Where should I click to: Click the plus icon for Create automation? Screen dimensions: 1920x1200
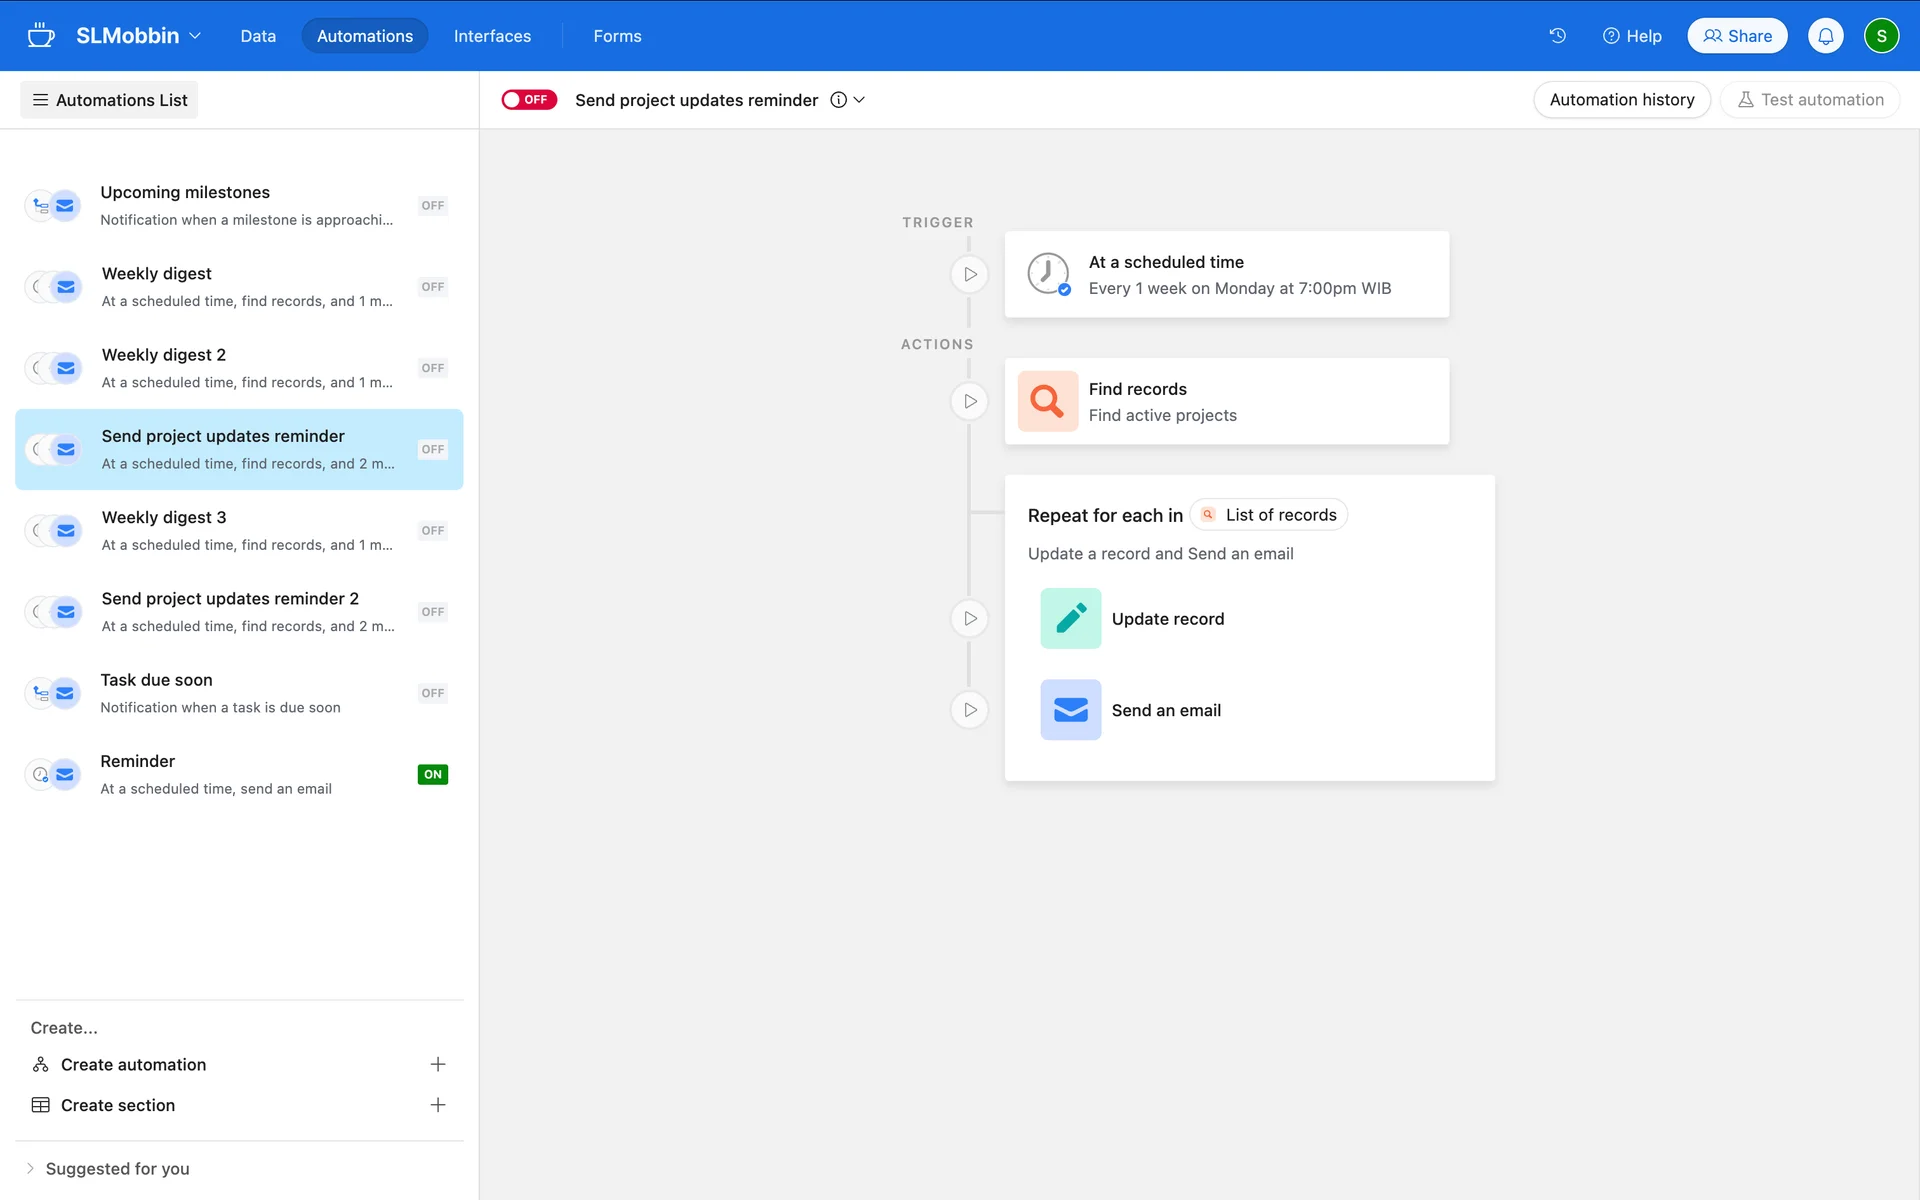[x=437, y=1064]
